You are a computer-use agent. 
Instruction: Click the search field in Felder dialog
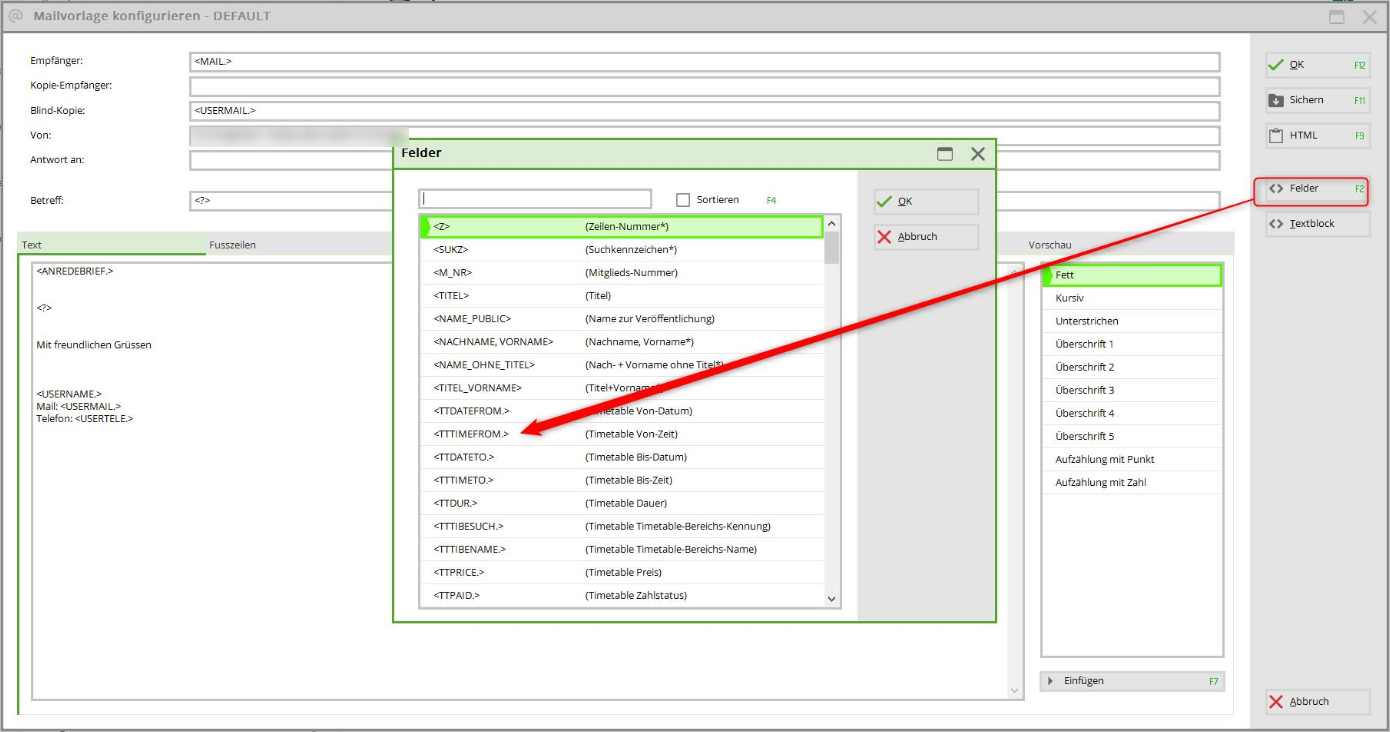[x=535, y=199]
